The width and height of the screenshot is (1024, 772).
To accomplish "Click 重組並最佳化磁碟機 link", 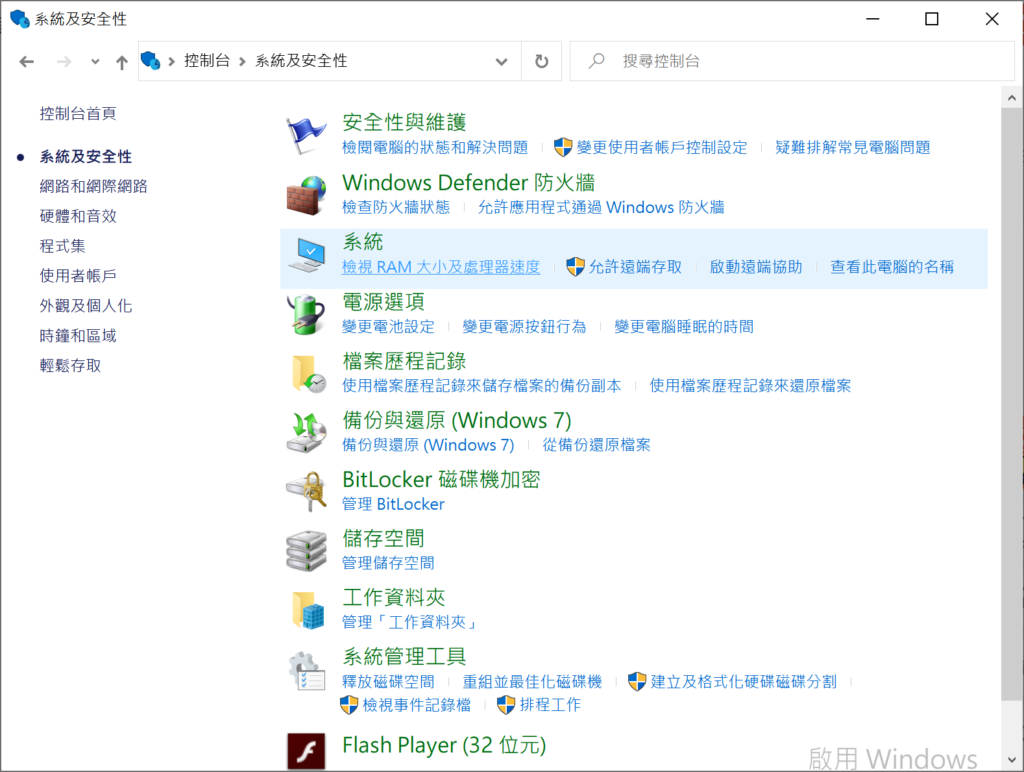I will coord(532,682).
